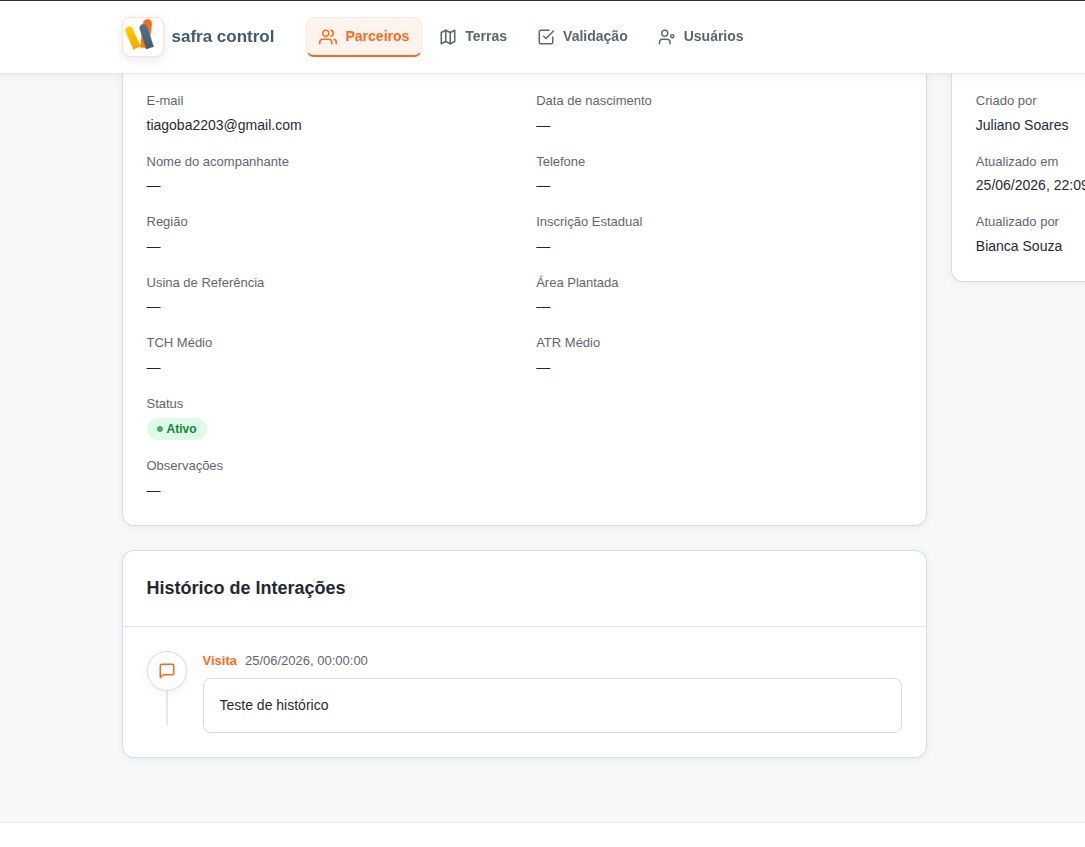Go to the Terras tab
The height and width of the screenshot is (847, 1085).
click(473, 37)
